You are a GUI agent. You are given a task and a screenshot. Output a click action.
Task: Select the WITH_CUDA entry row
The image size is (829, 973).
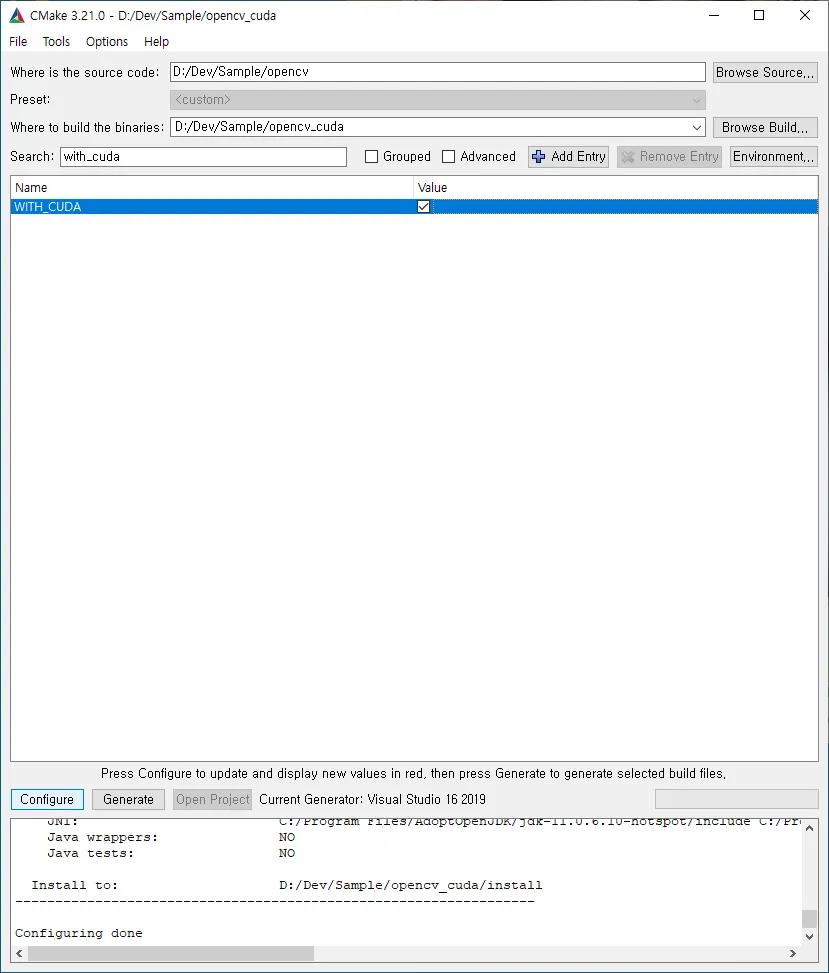pos(414,207)
